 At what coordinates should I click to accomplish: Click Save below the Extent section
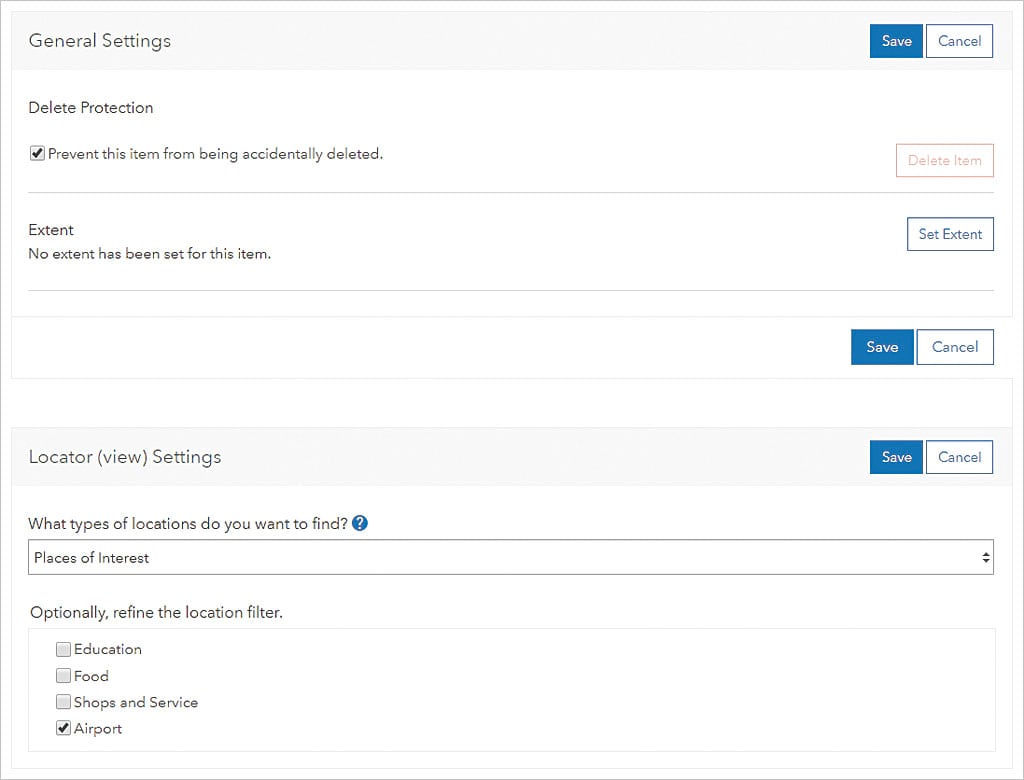pyautogui.click(x=882, y=347)
